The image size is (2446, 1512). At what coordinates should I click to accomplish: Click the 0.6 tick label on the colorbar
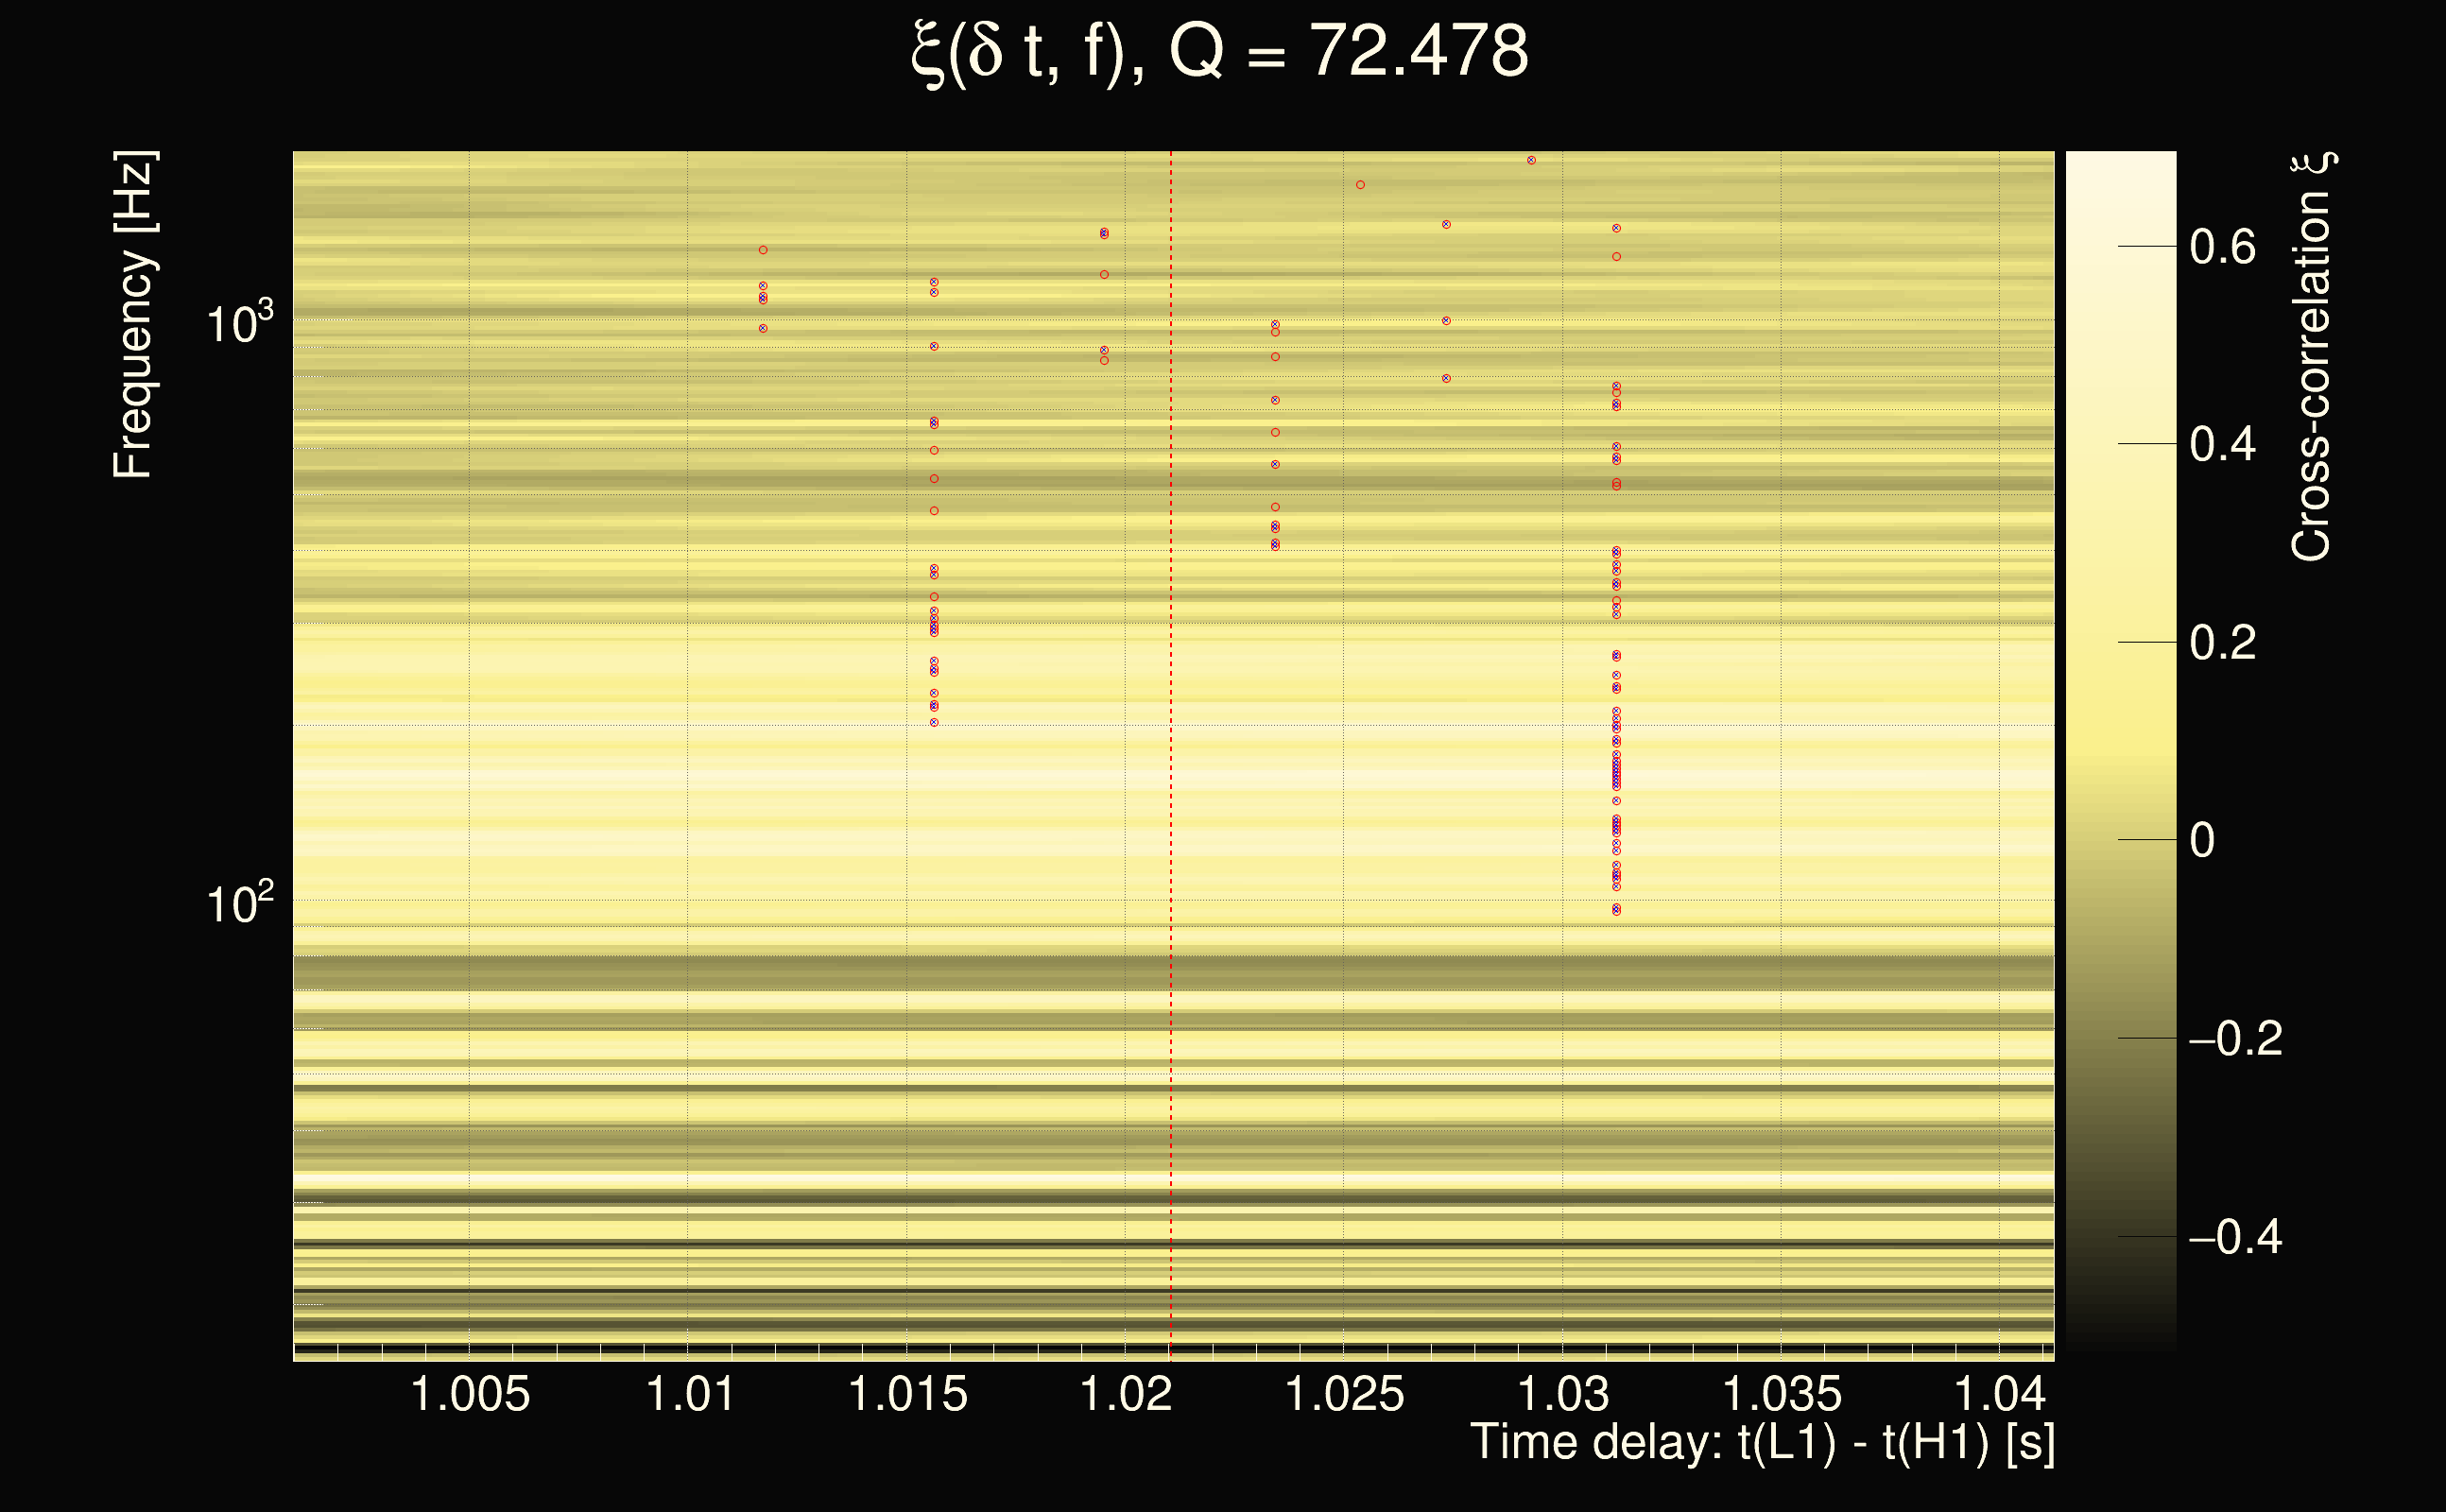point(2222,246)
